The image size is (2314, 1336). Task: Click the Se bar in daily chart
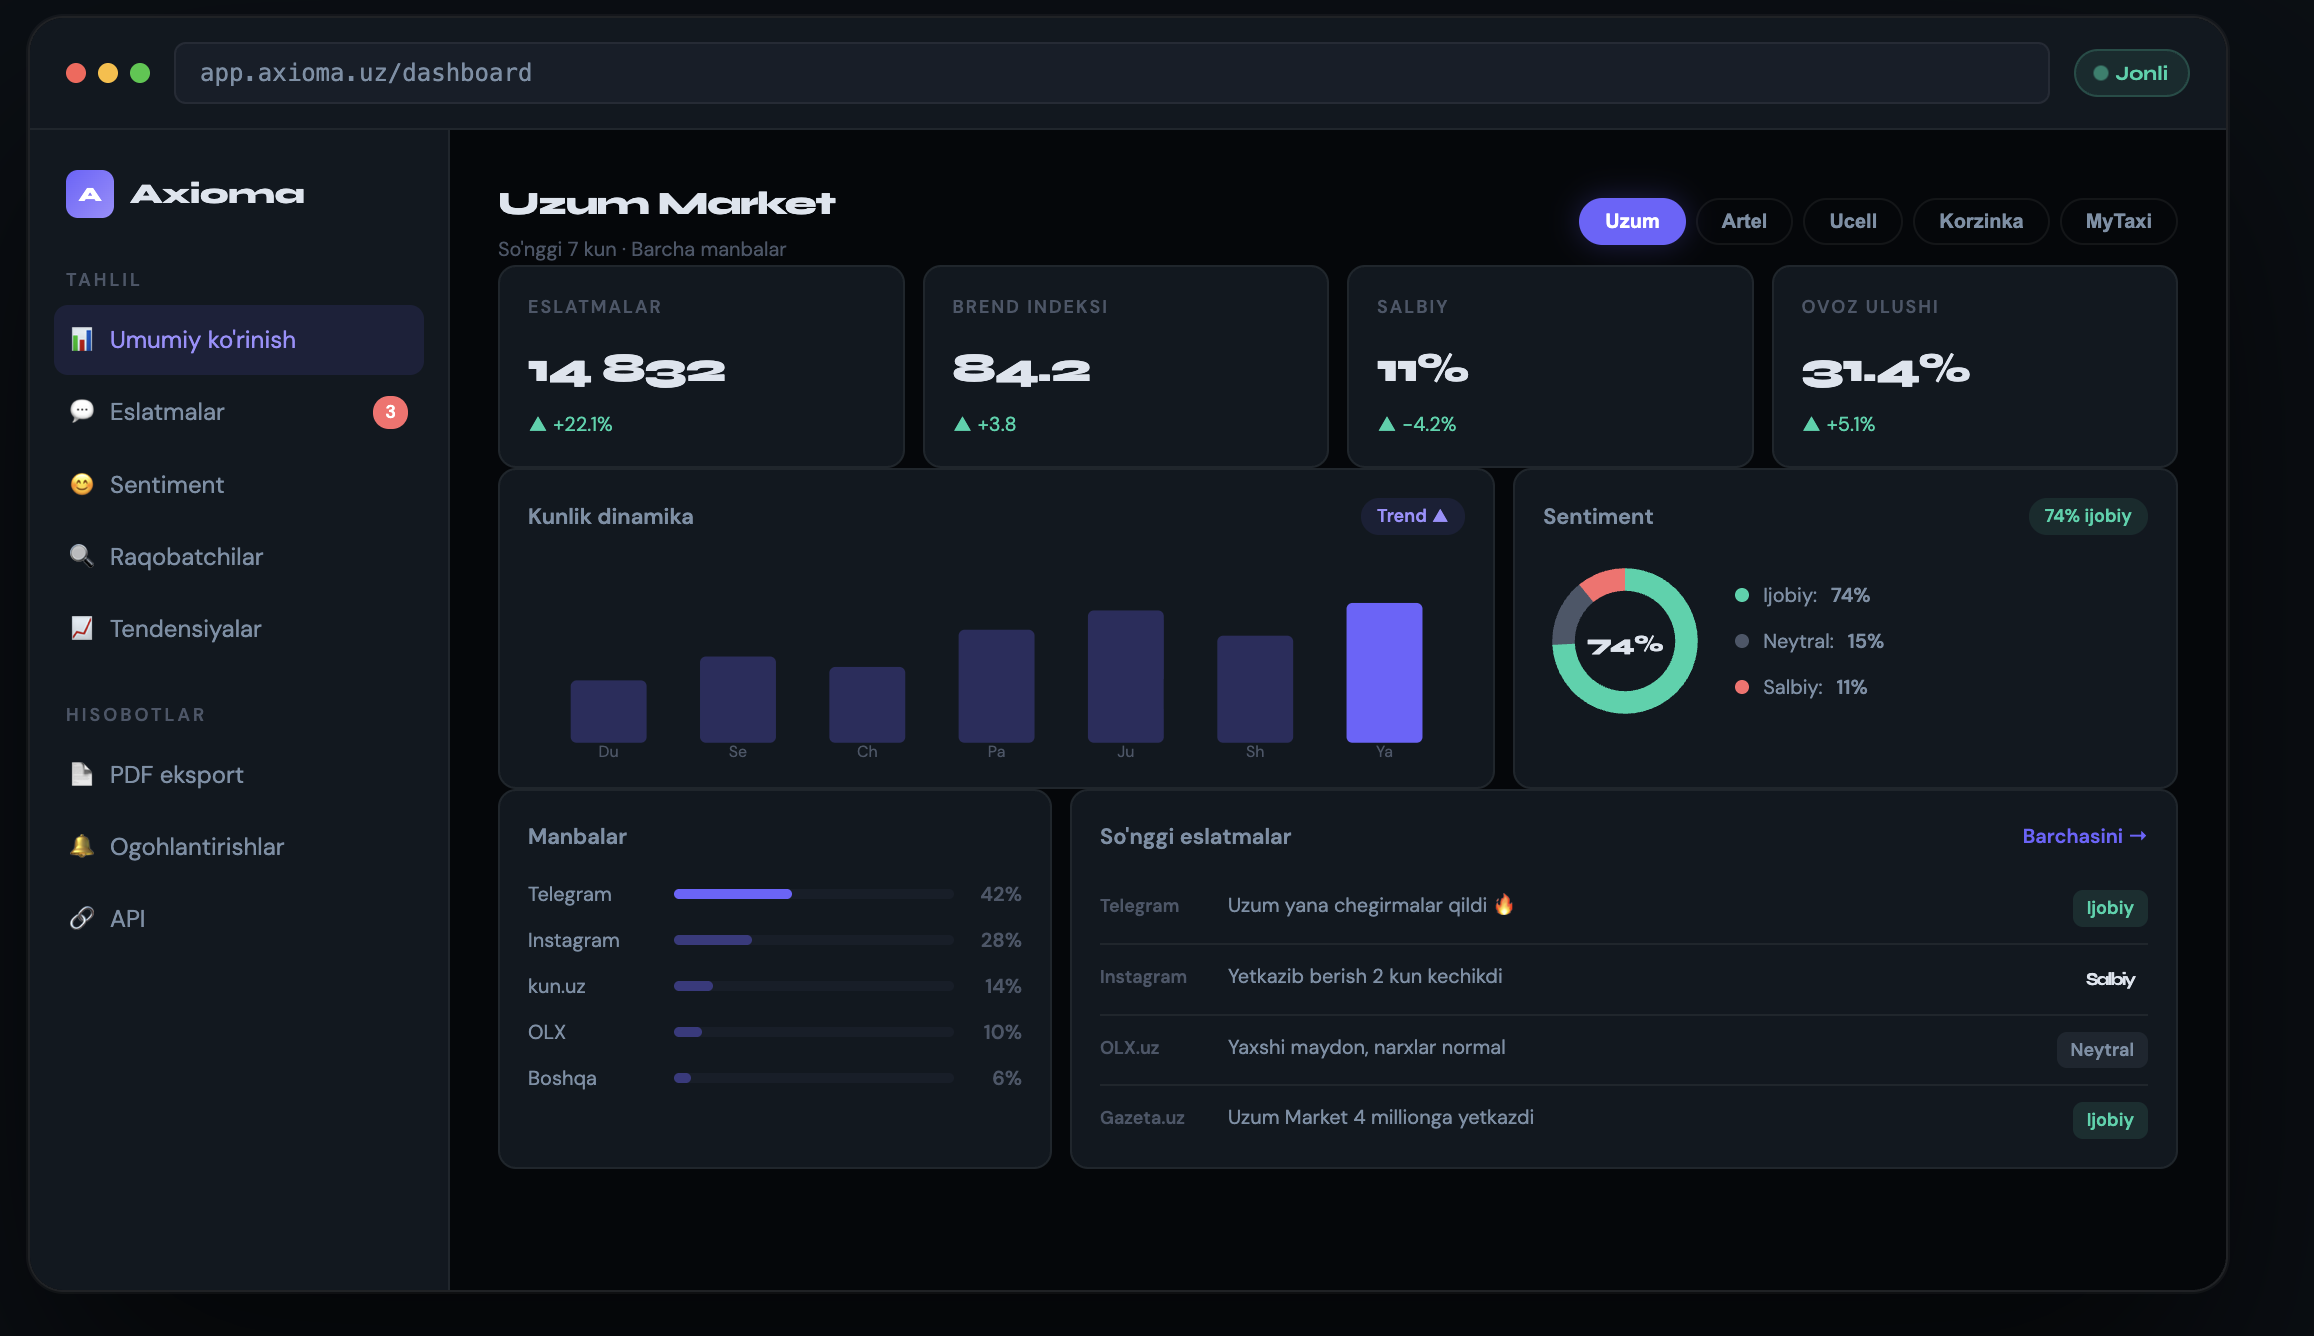click(738, 700)
